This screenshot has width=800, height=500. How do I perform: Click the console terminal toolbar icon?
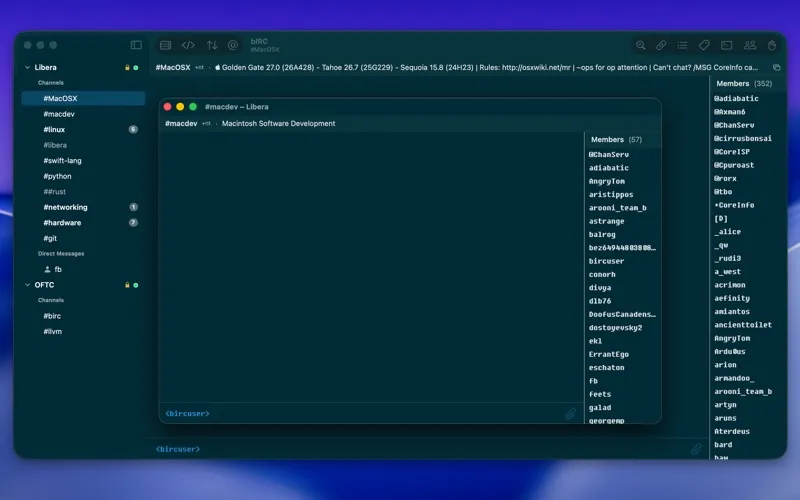click(x=727, y=45)
